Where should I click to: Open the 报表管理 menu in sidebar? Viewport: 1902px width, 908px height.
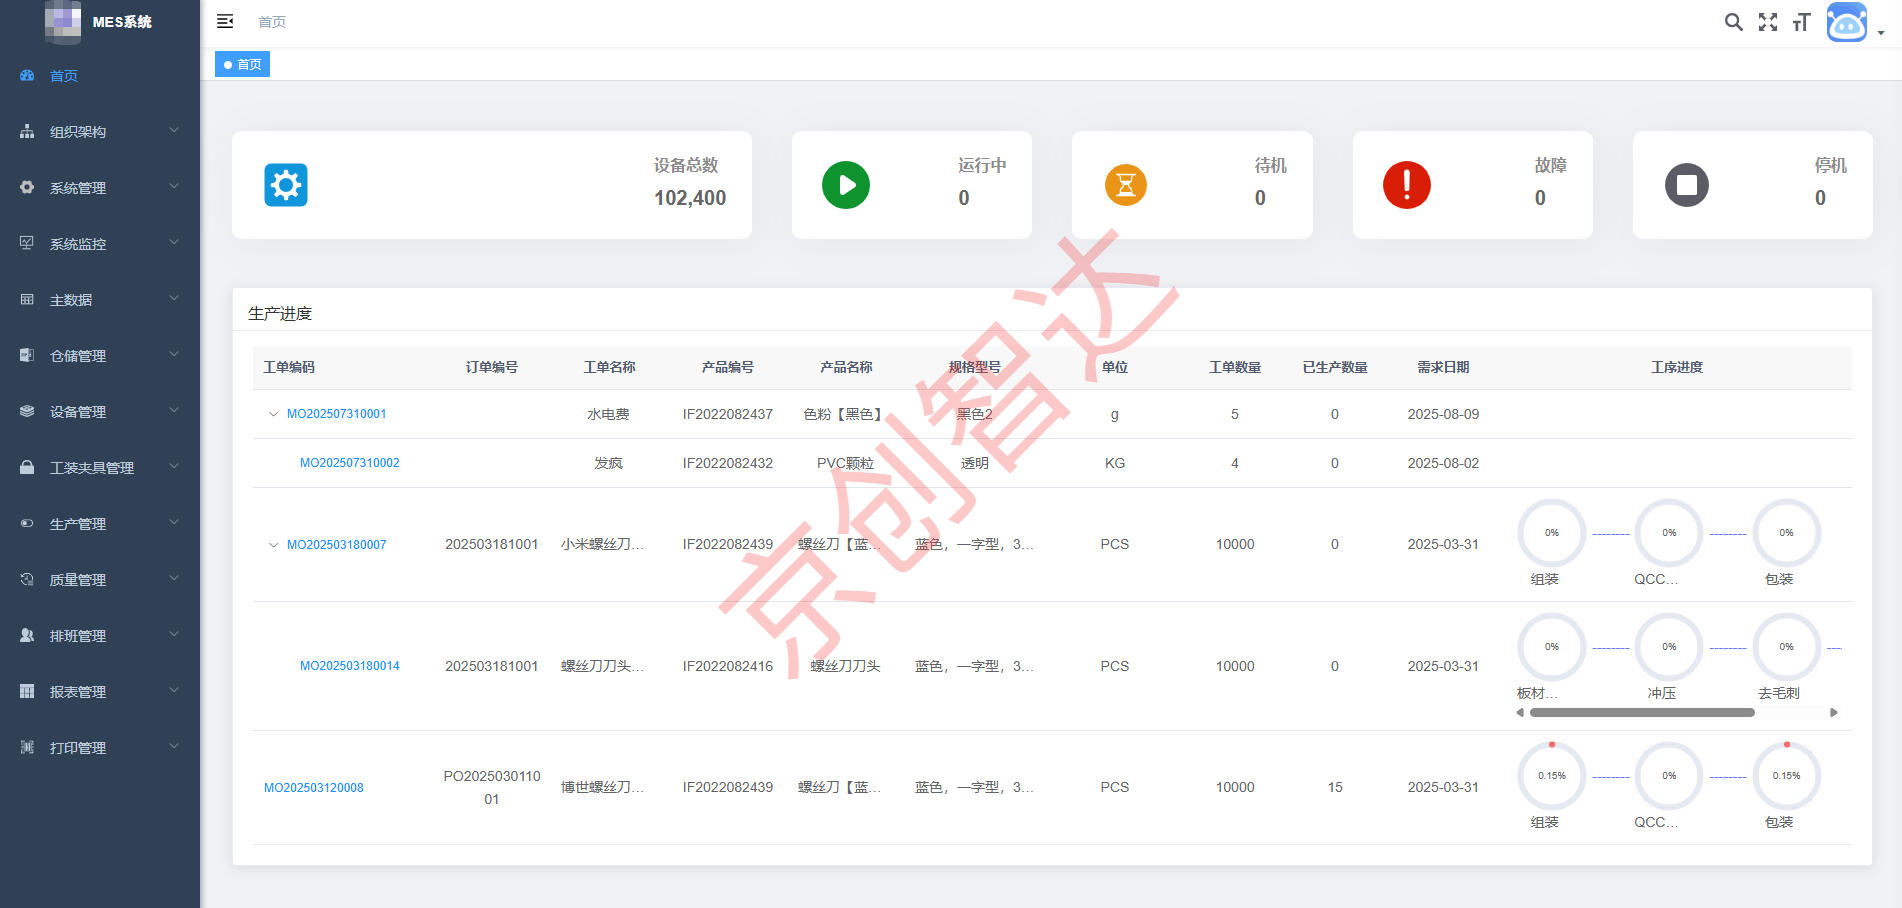click(97, 691)
